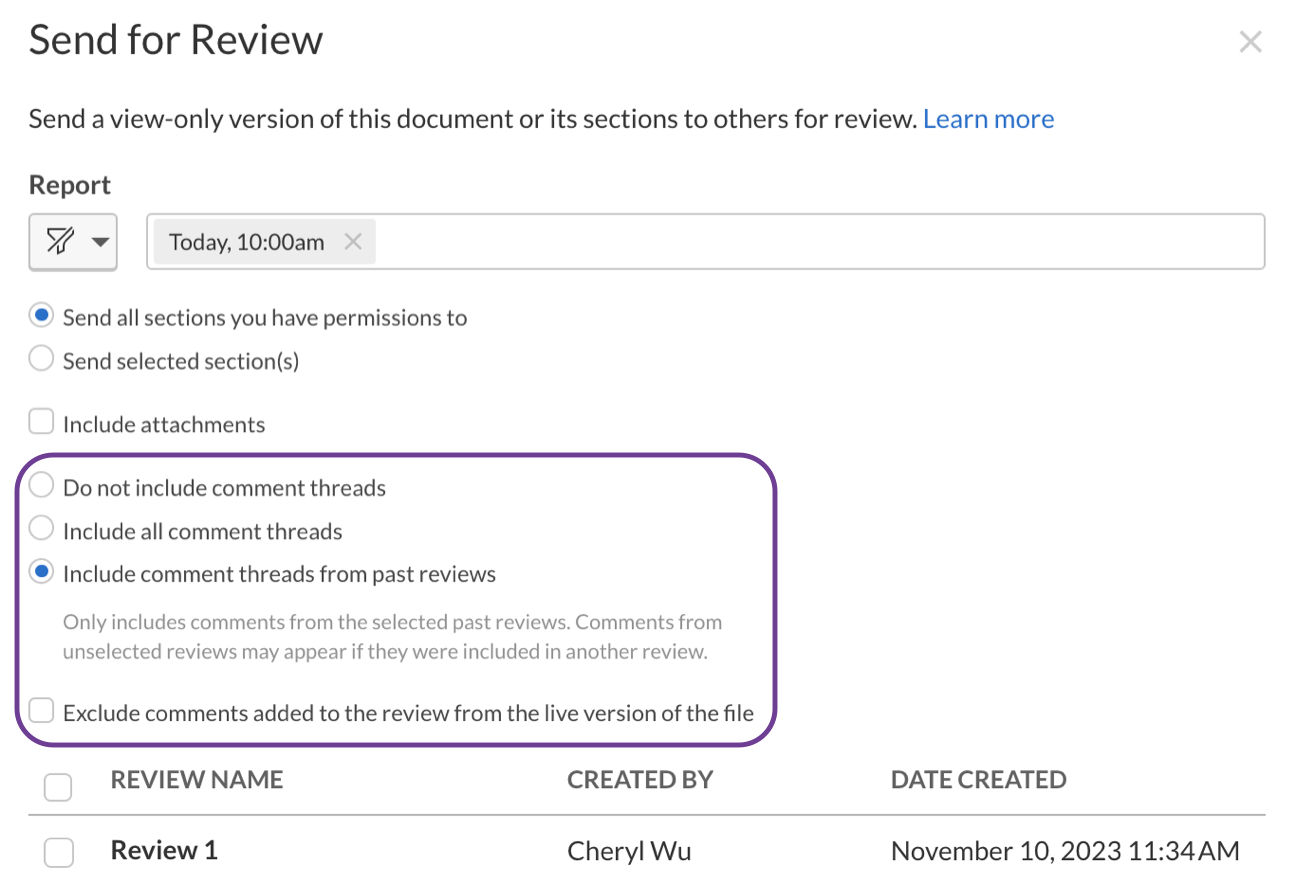Image resolution: width=1296 pixels, height=884 pixels.
Task: Check the Review 1 checkbox
Action: [x=59, y=852]
